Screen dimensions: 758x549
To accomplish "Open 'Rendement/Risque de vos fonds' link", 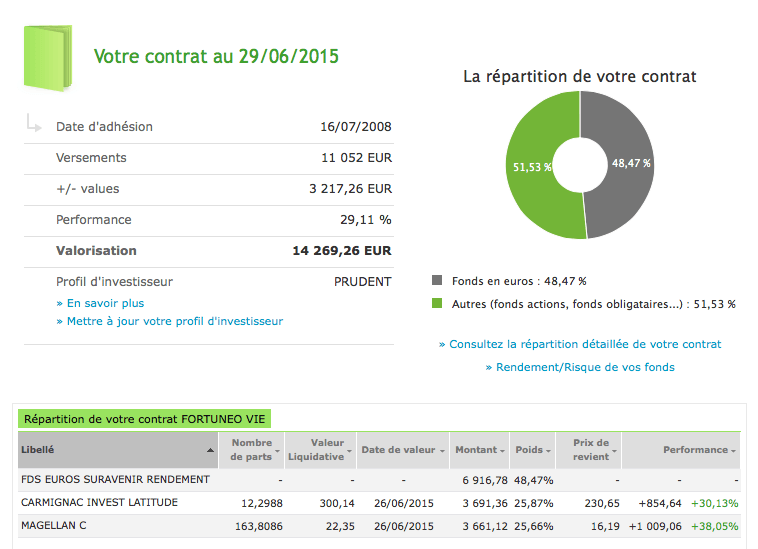I will [x=580, y=367].
